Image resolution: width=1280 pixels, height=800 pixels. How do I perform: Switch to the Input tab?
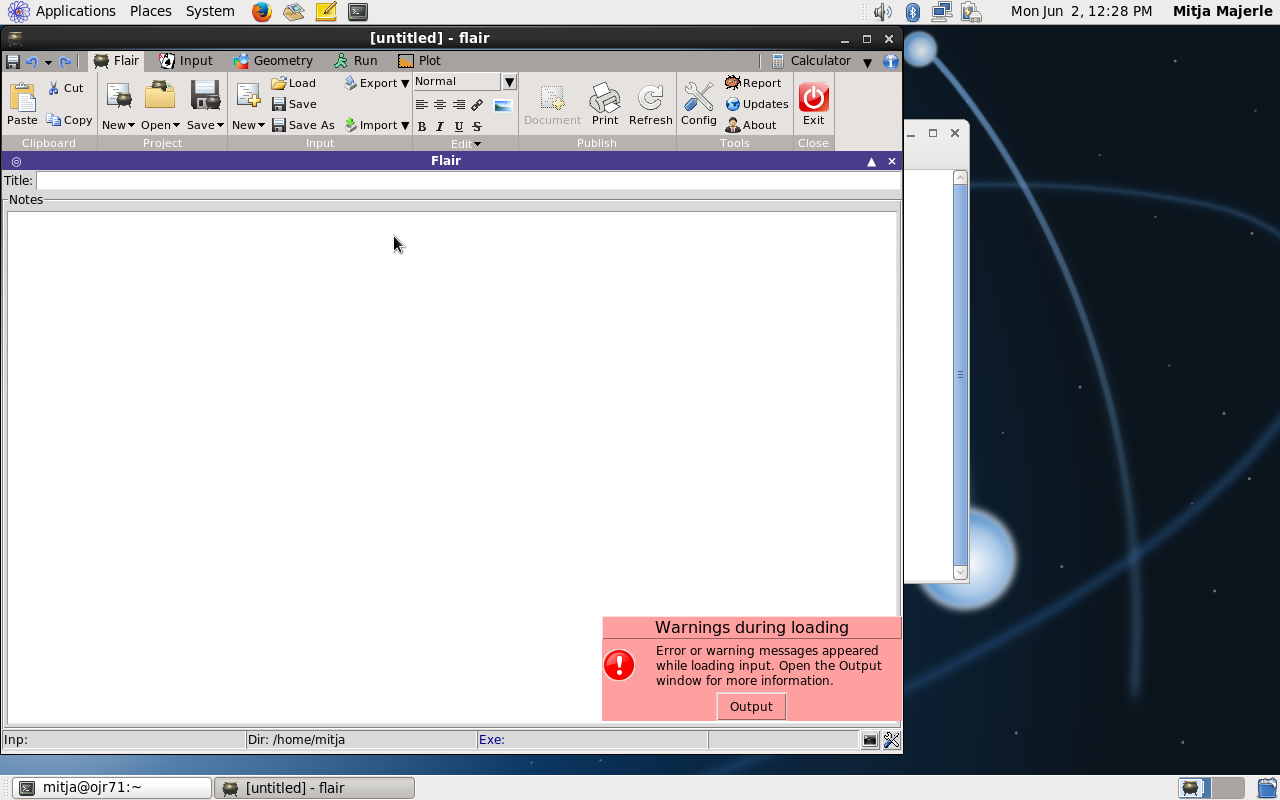tap(186, 61)
